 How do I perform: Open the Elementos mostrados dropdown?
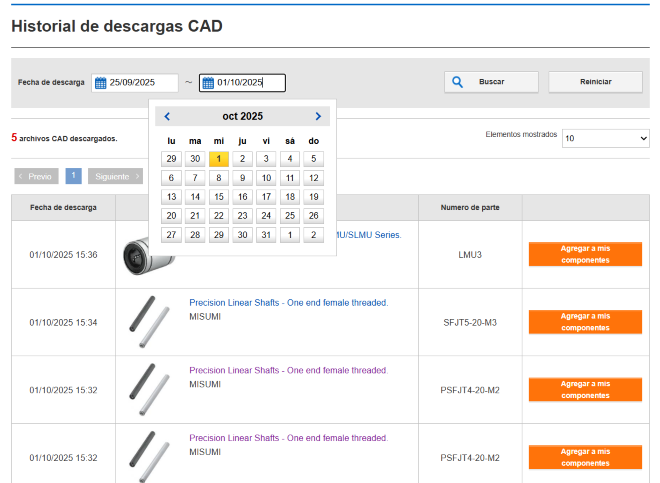pyautogui.click(x=605, y=138)
